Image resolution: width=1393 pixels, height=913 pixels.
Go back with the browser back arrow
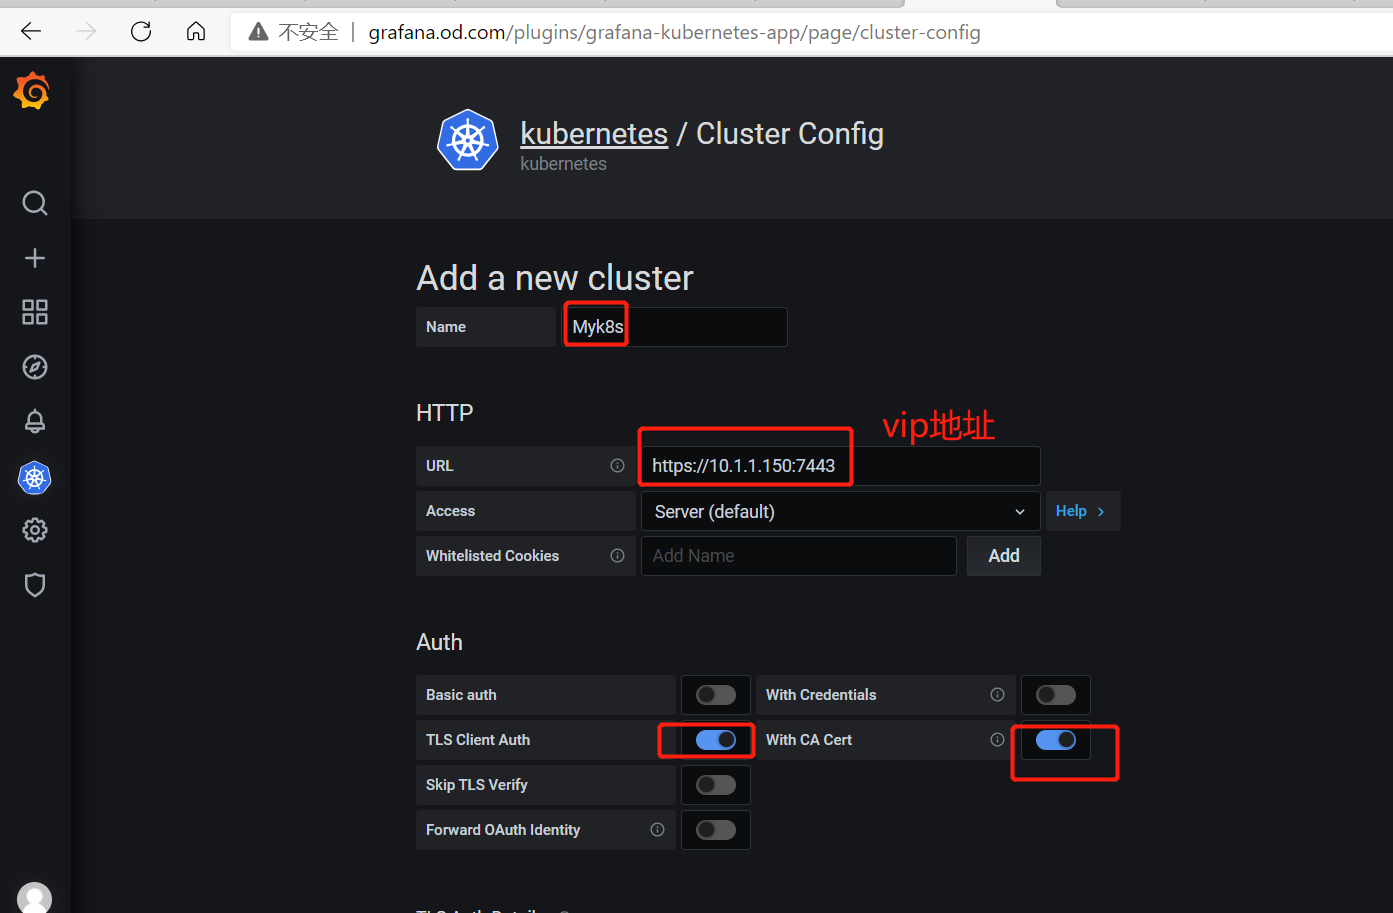31,31
